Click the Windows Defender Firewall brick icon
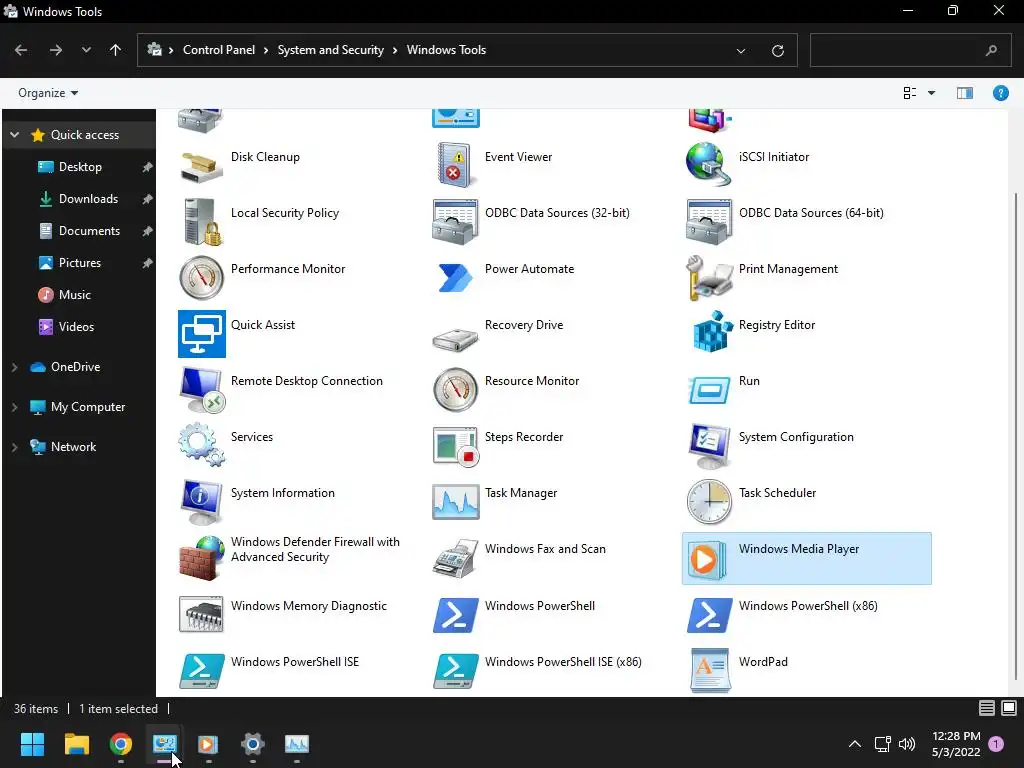The width and height of the screenshot is (1024, 768). 202,558
